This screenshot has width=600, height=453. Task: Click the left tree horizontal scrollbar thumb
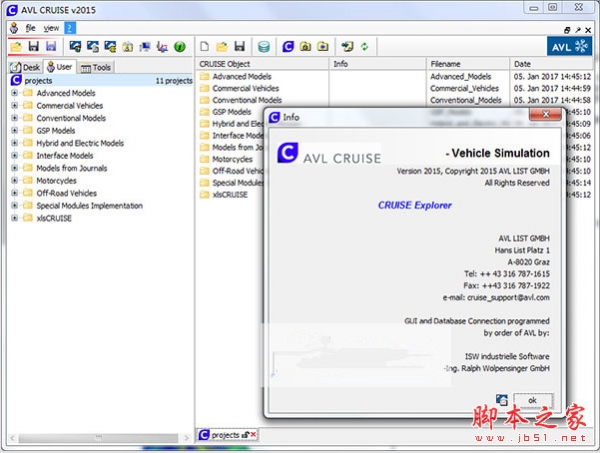(x=98, y=438)
